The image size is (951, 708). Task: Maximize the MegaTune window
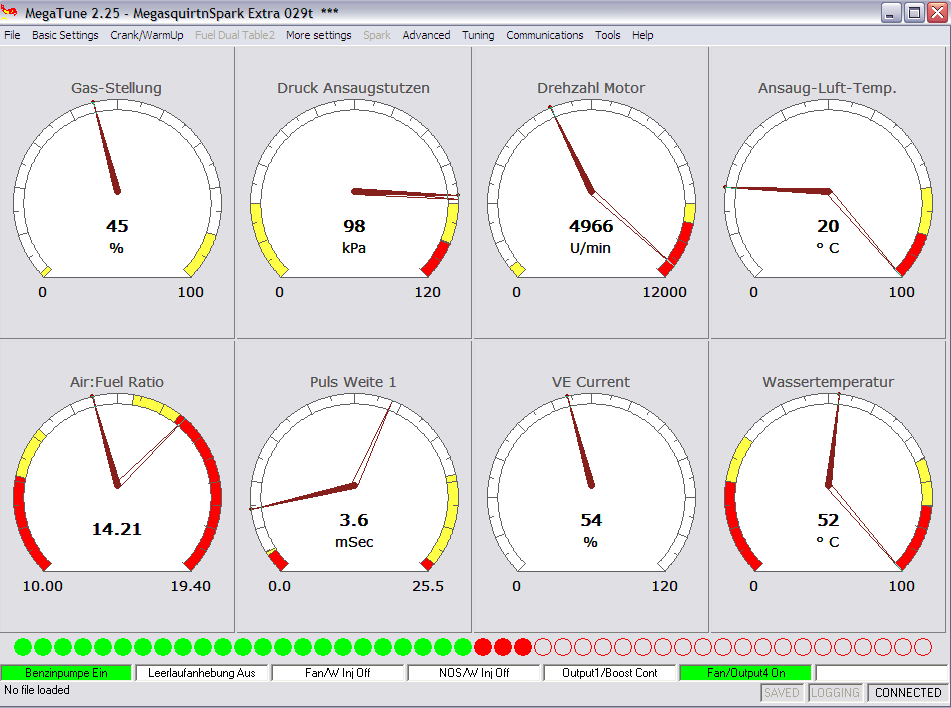914,13
